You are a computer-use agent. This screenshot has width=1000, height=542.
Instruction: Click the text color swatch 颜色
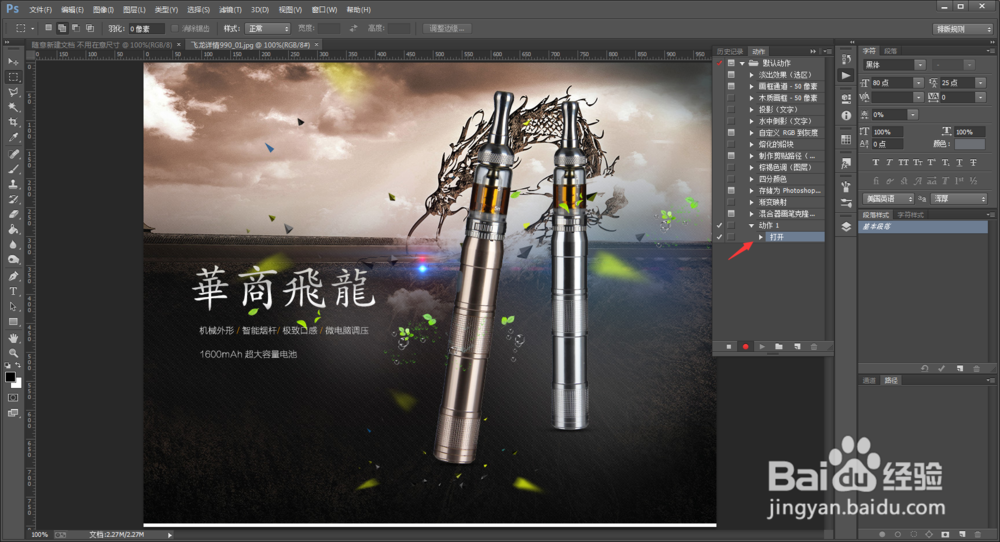(x=970, y=144)
